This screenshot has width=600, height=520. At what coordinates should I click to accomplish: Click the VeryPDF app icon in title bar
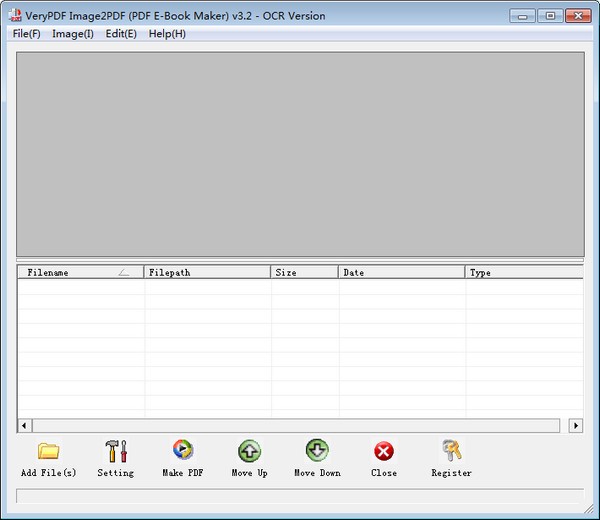(x=16, y=16)
